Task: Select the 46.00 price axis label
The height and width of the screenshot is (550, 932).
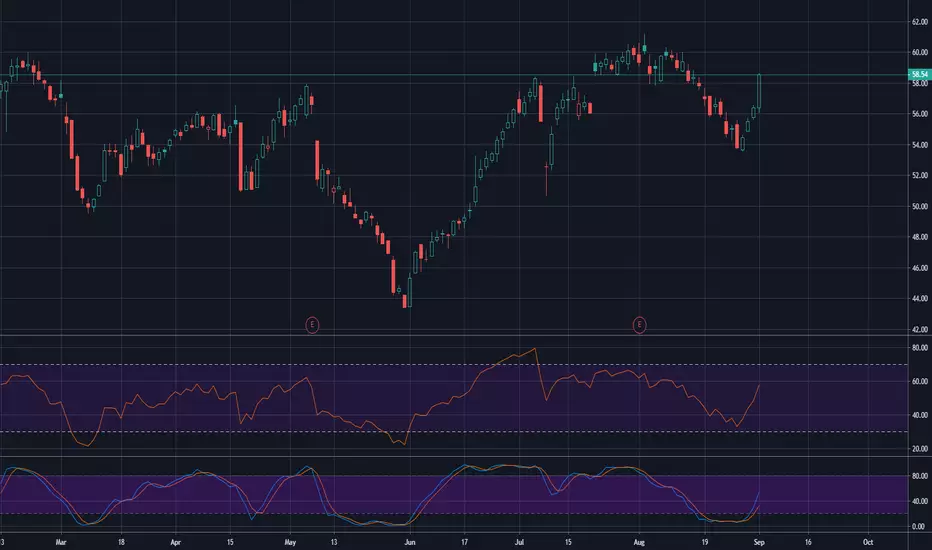Action: [x=920, y=268]
